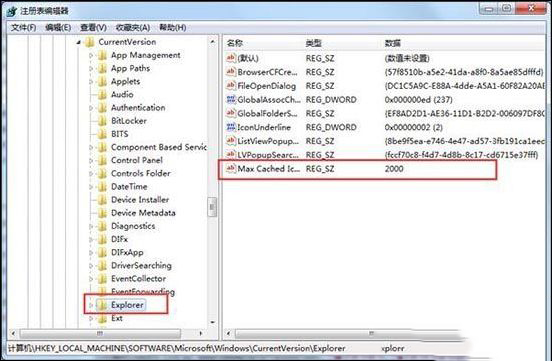The height and width of the screenshot is (361, 552).
Task: Select the BrowserCFCre... string value icon
Action: click(231, 72)
